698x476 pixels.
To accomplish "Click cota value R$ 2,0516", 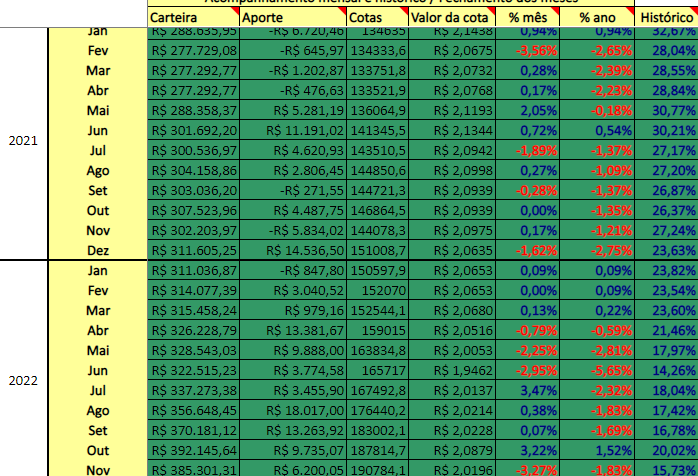I will click(x=452, y=331).
